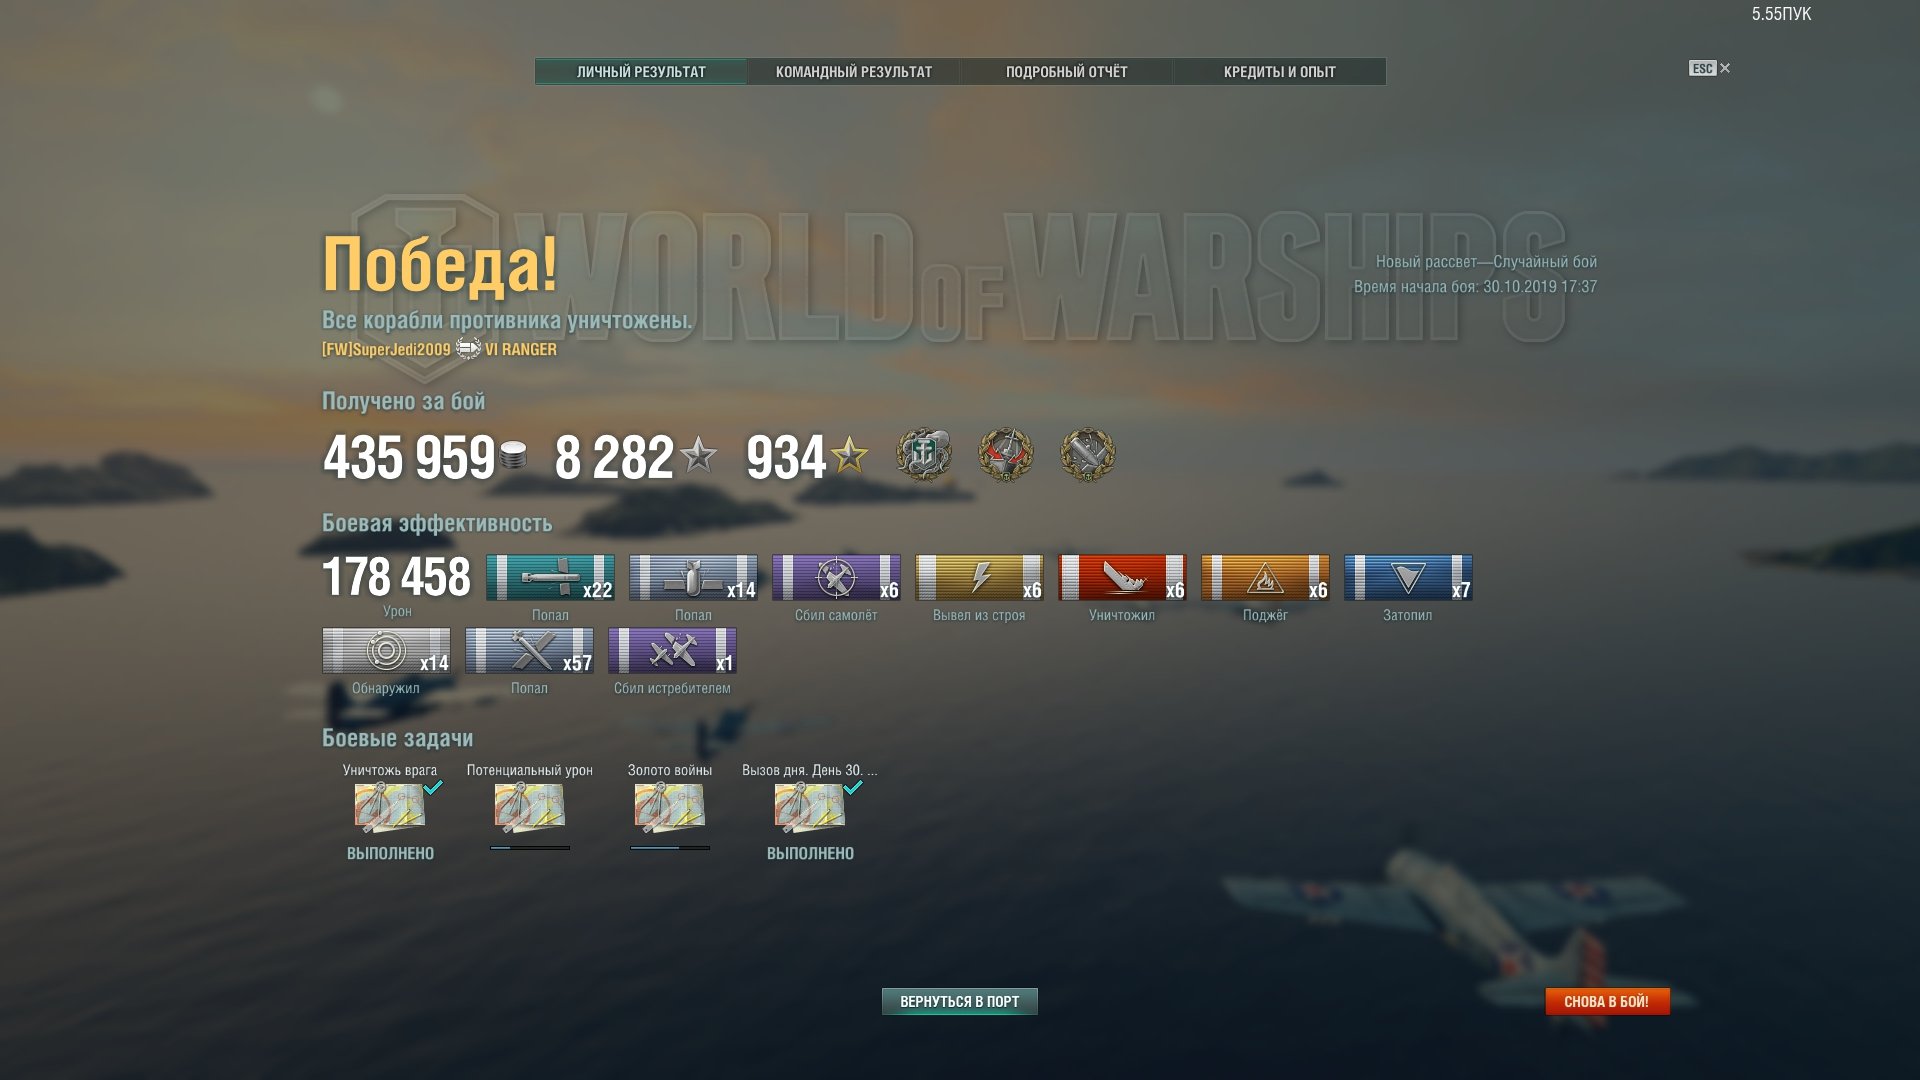Open the 'Кредиты и опыт' tab
Viewport: 1920px width, 1080px height.
coord(1279,72)
